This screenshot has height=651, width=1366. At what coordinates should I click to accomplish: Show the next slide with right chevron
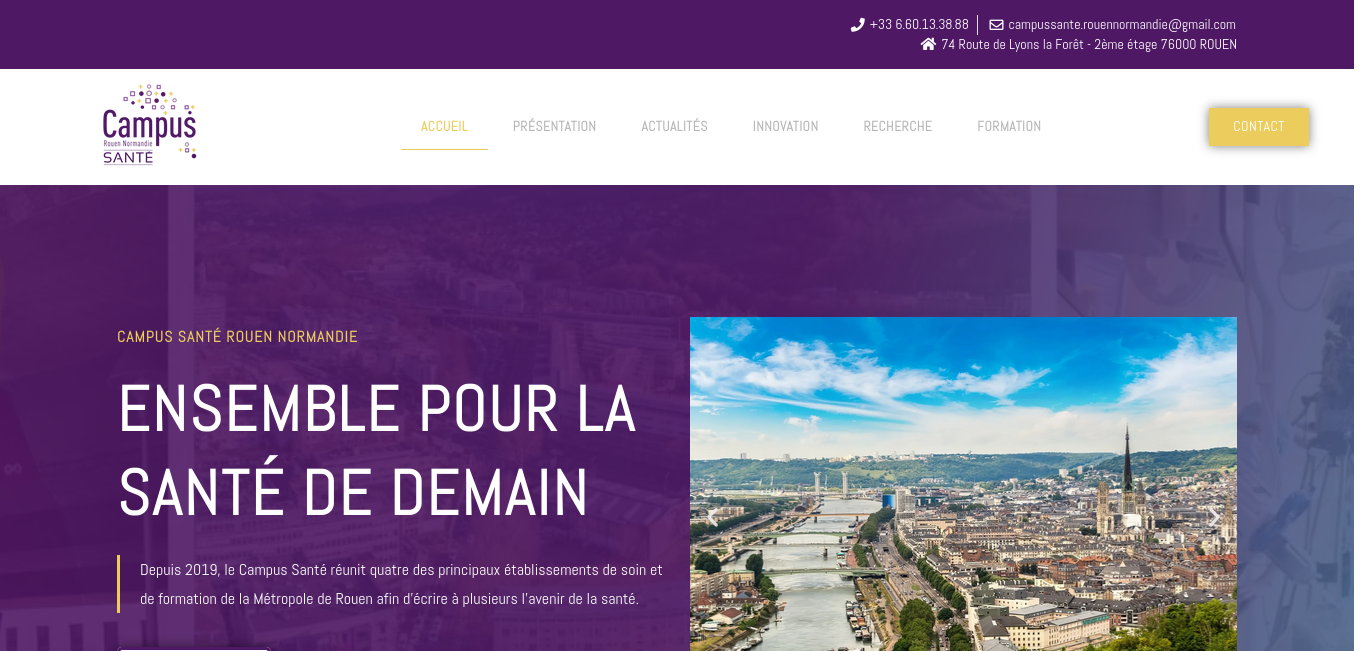pyautogui.click(x=1213, y=517)
